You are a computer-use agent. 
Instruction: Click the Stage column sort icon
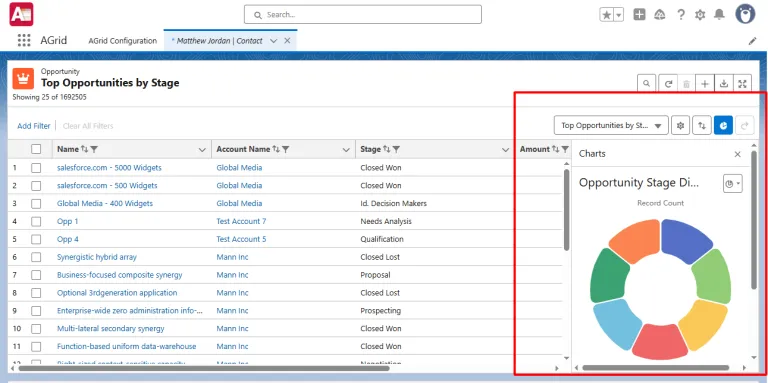(x=387, y=149)
